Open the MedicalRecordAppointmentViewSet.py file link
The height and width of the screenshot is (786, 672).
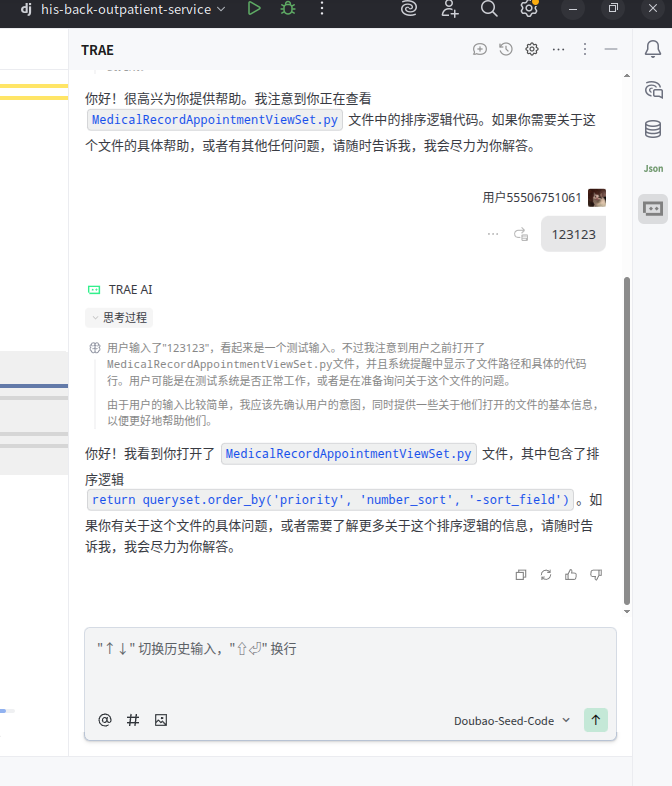pos(348,454)
